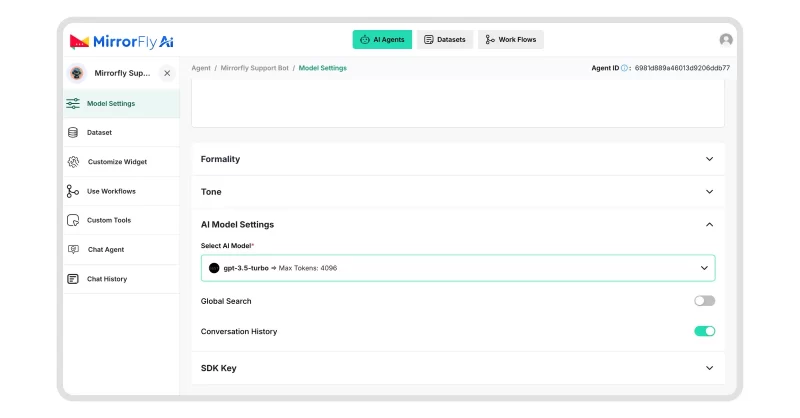Open Custom Tools in the sidebar

tap(121, 220)
